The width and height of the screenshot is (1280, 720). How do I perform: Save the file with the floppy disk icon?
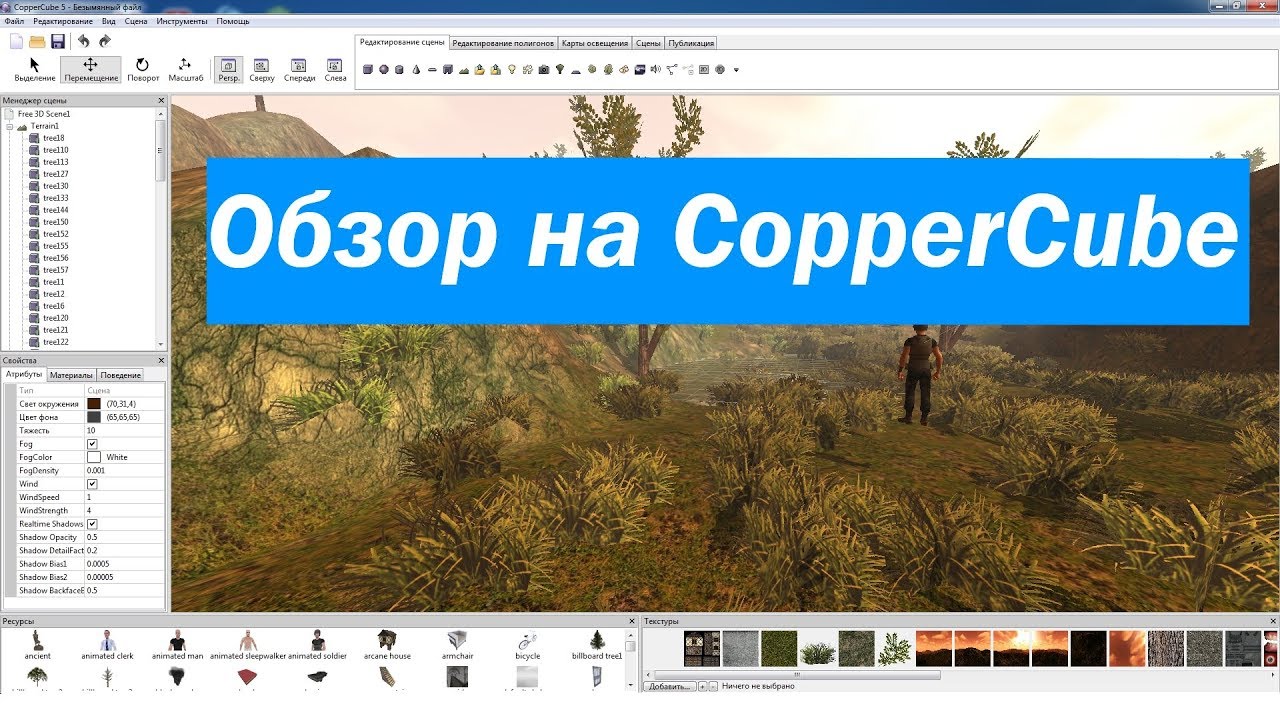pyautogui.click(x=58, y=41)
